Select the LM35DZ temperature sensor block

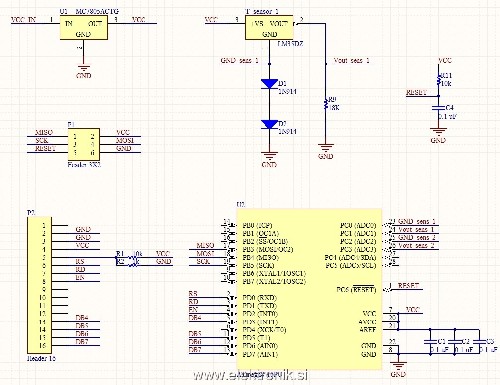pyautogui.click(x=269, y=27)
